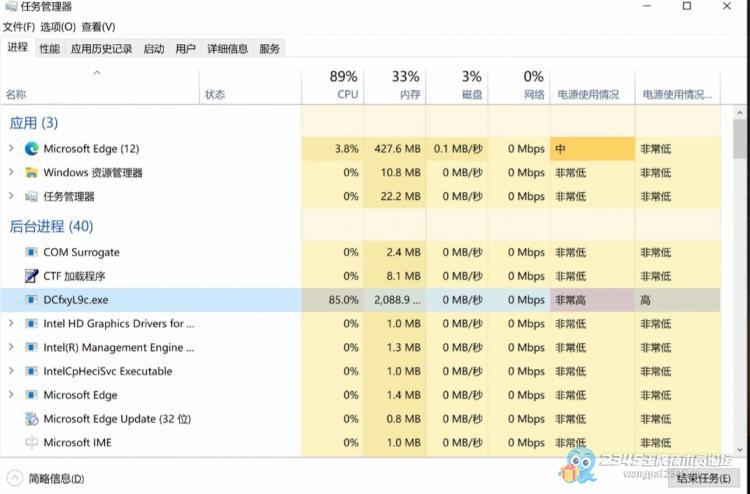Click the 8.1 MB memory cell

pyautogui.click(x=395, y=276)
